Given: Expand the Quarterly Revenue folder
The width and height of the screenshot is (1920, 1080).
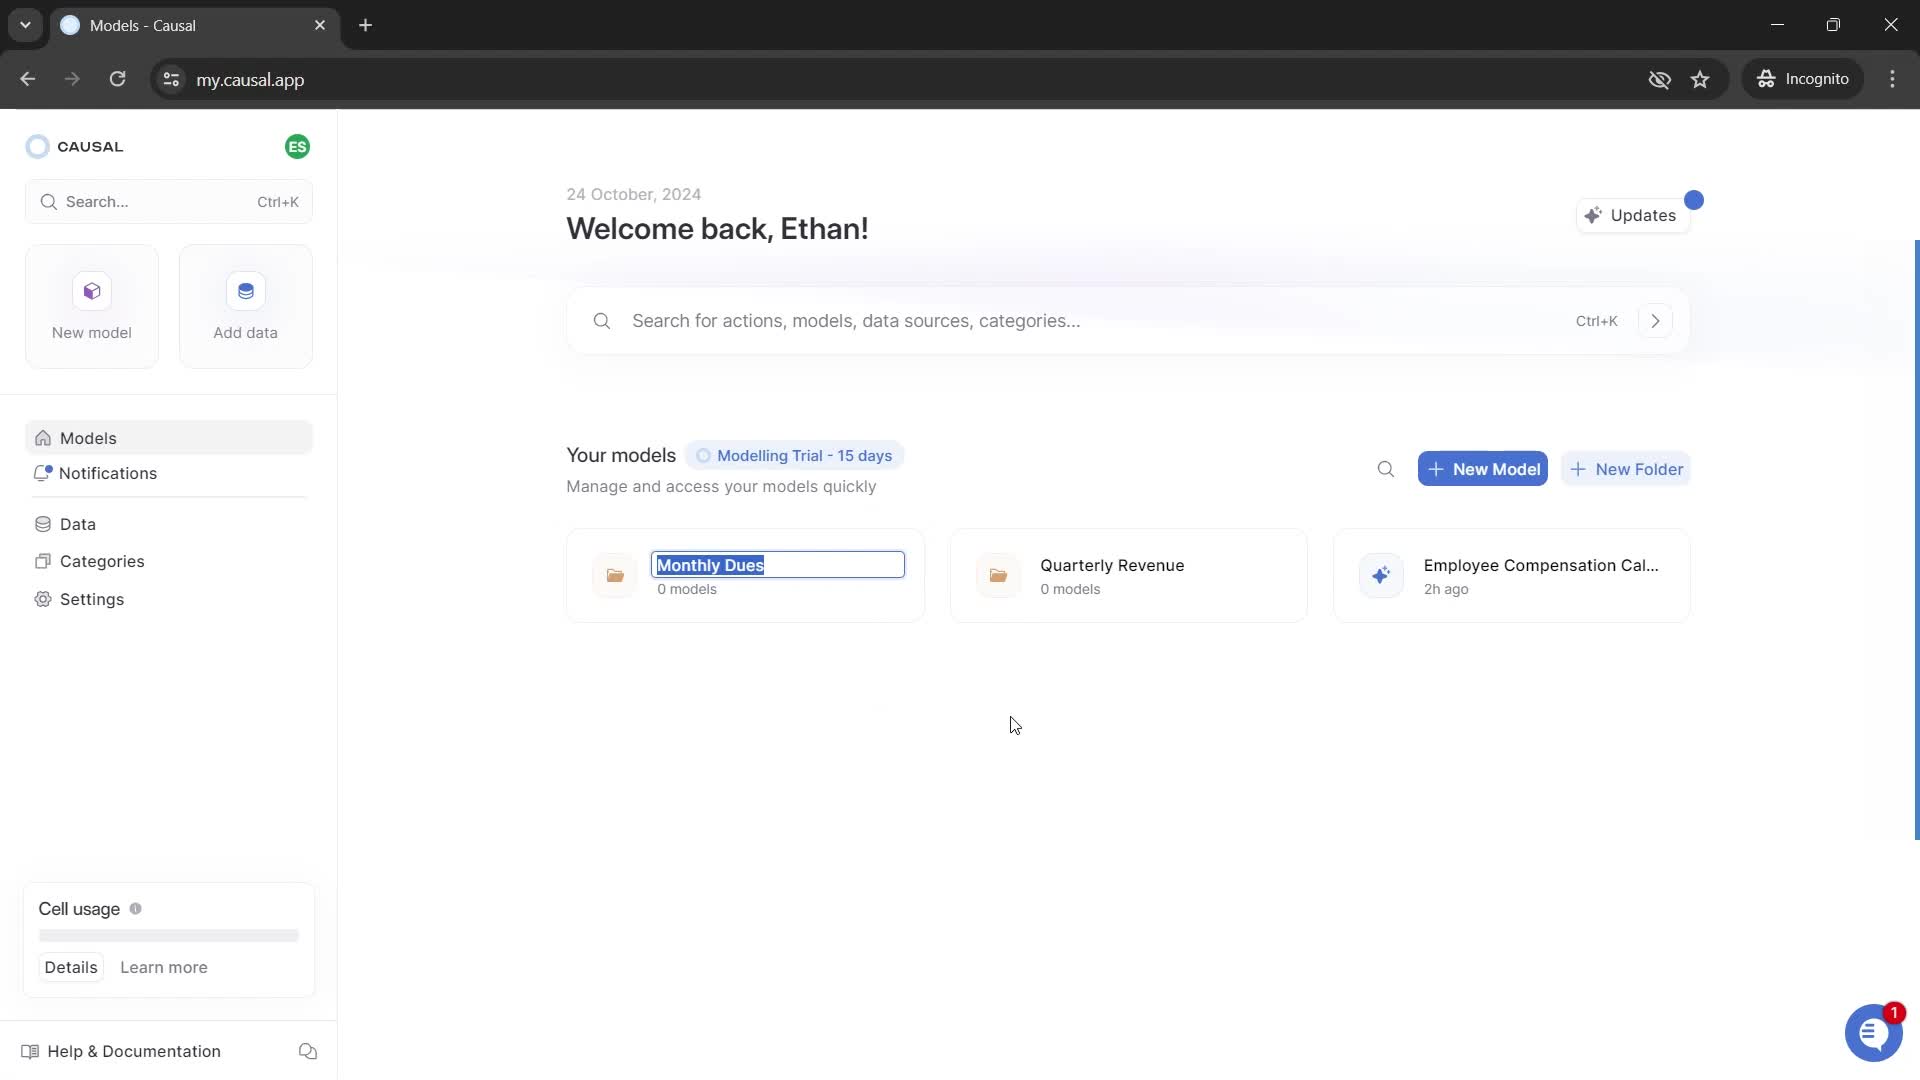Looking at the screenshot, I should pyautogui.click(x=1129, y=575).
